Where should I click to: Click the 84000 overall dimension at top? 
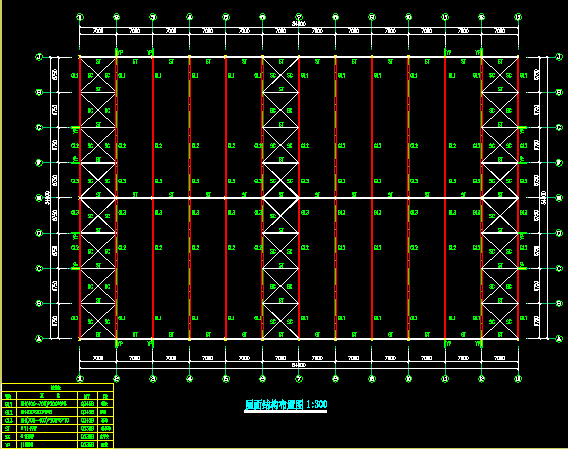299,24
